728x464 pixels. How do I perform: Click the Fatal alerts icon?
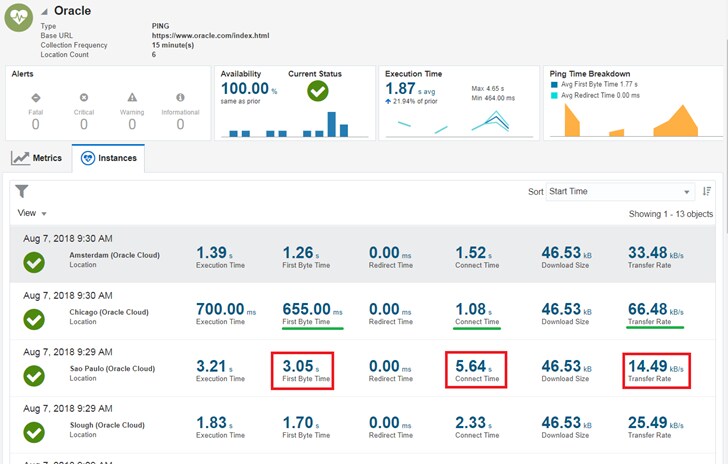click(36, 98)
